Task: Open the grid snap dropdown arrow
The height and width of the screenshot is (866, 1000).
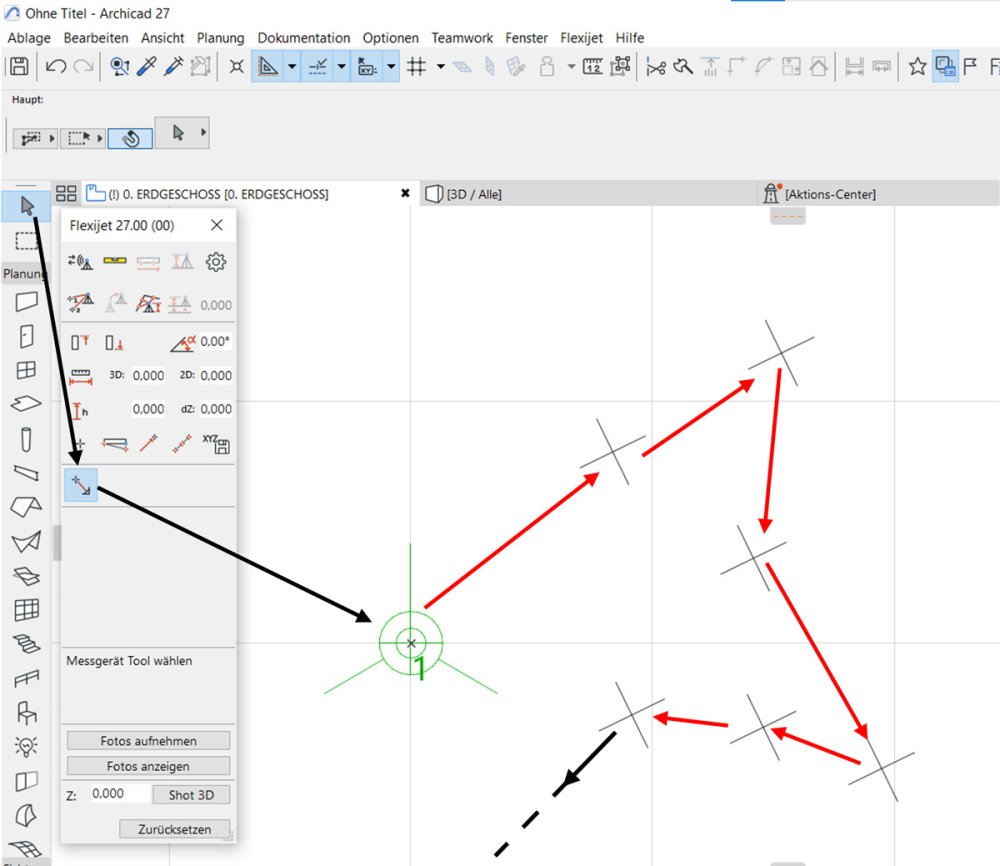Action: pyautogui.click(x=440, y=67)
